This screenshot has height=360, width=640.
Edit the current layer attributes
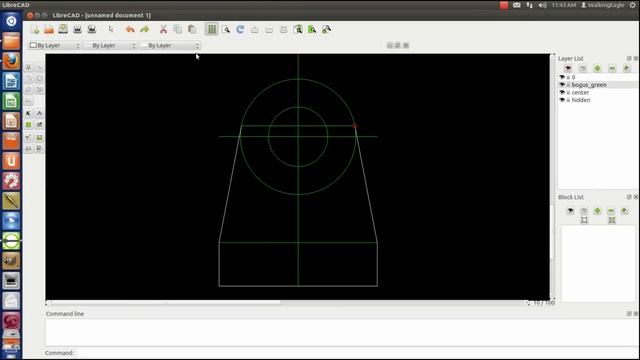point(627,69)
